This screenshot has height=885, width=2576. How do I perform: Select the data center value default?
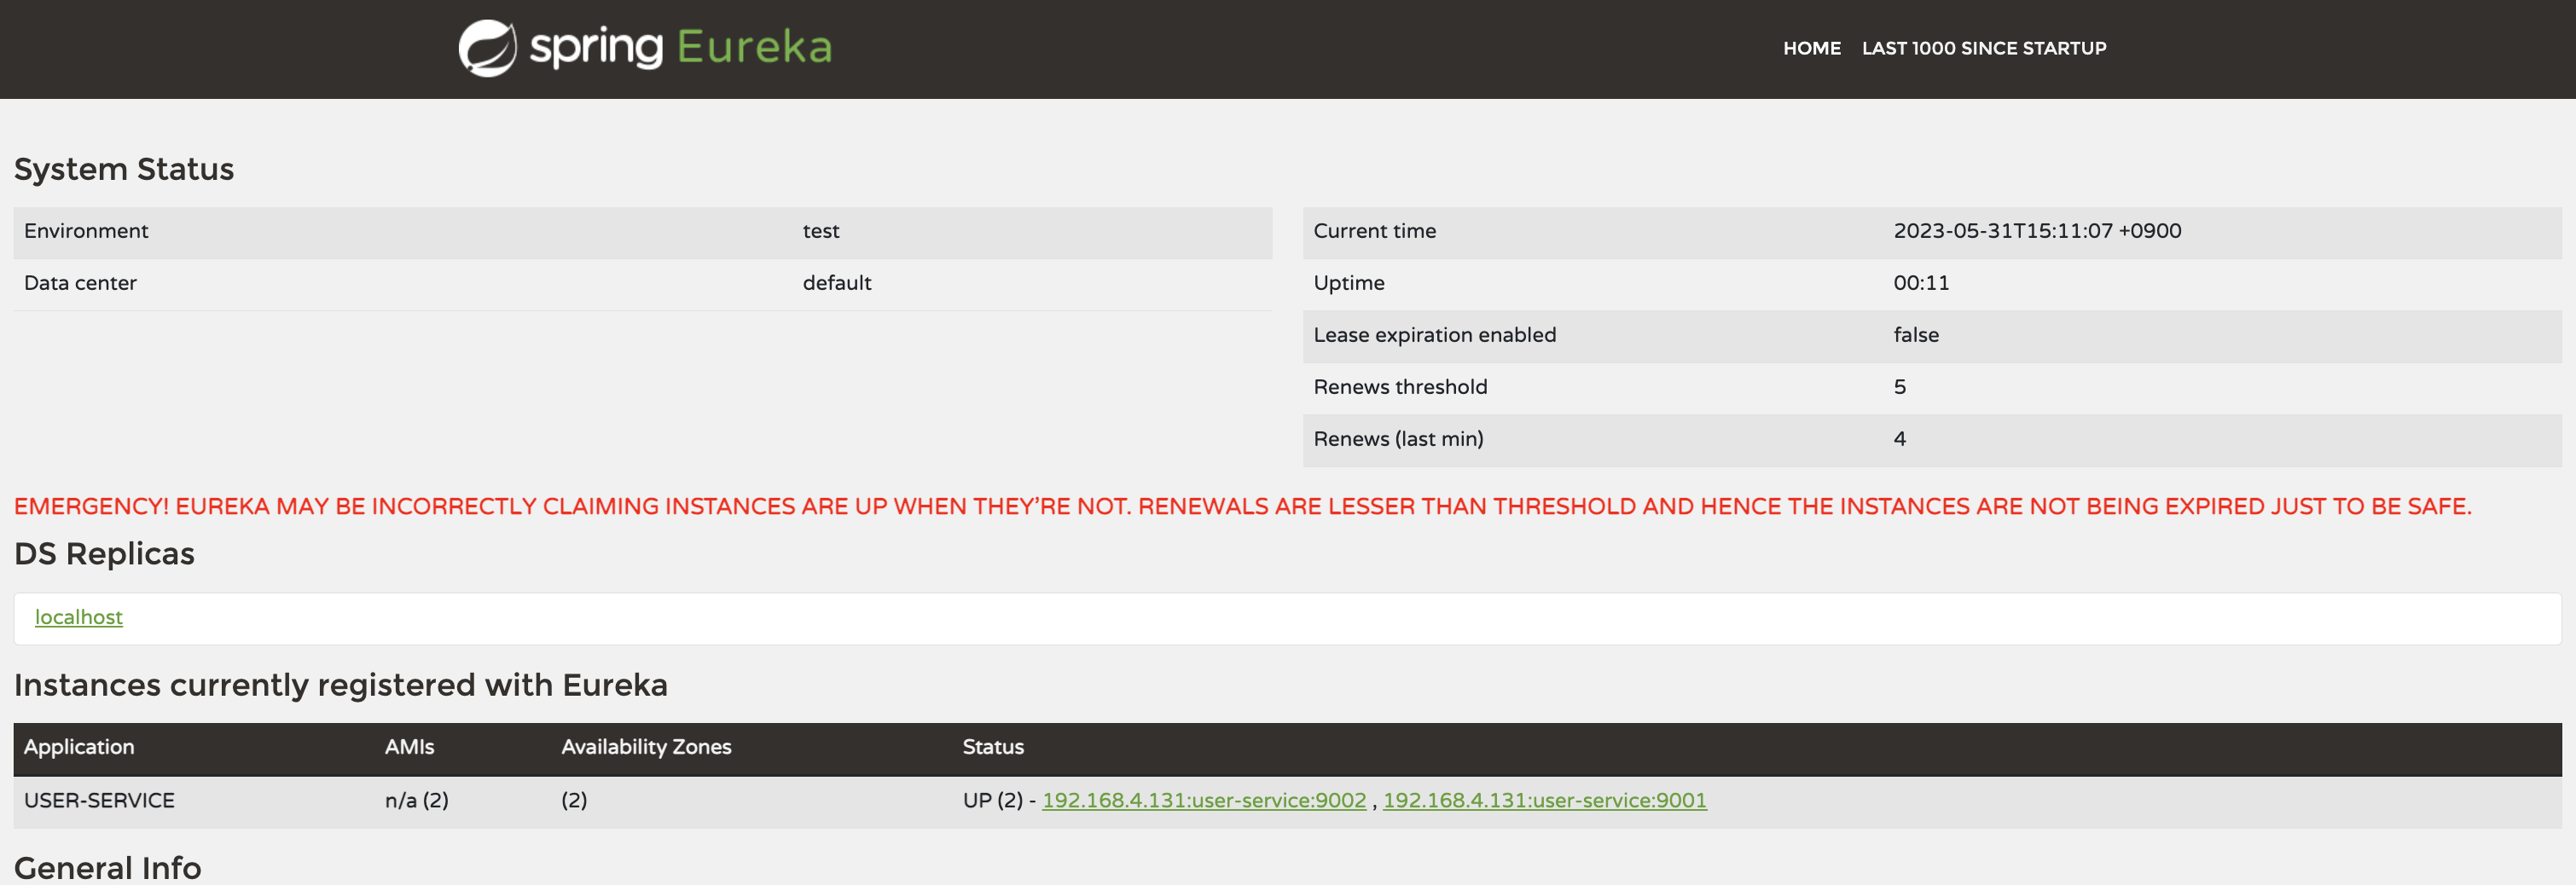[836, 283]
